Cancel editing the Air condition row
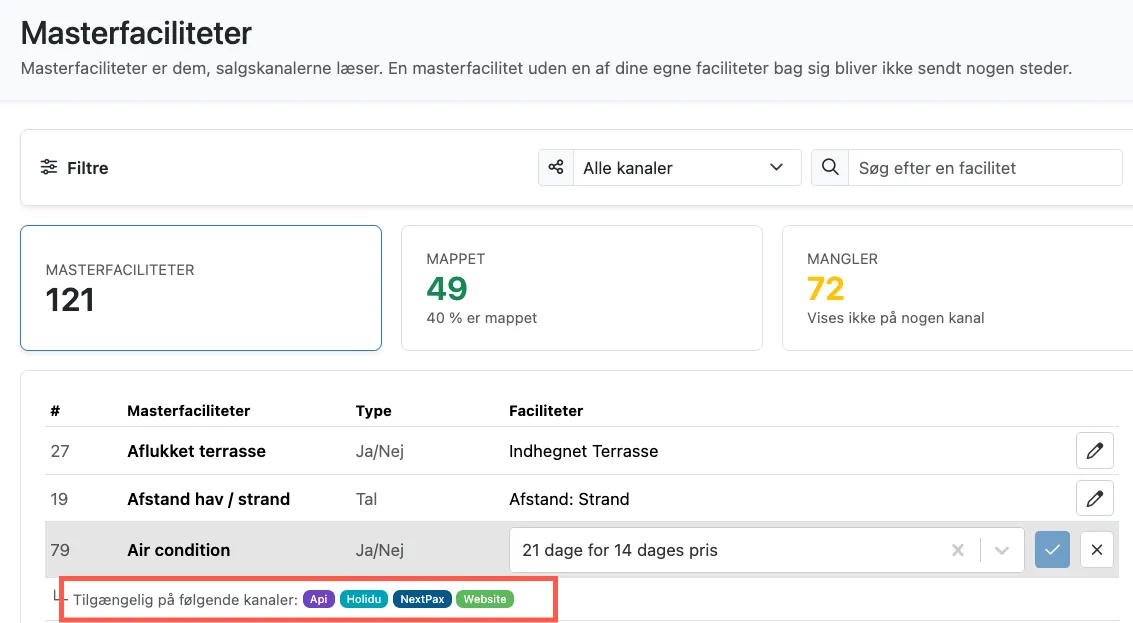 1096,550
